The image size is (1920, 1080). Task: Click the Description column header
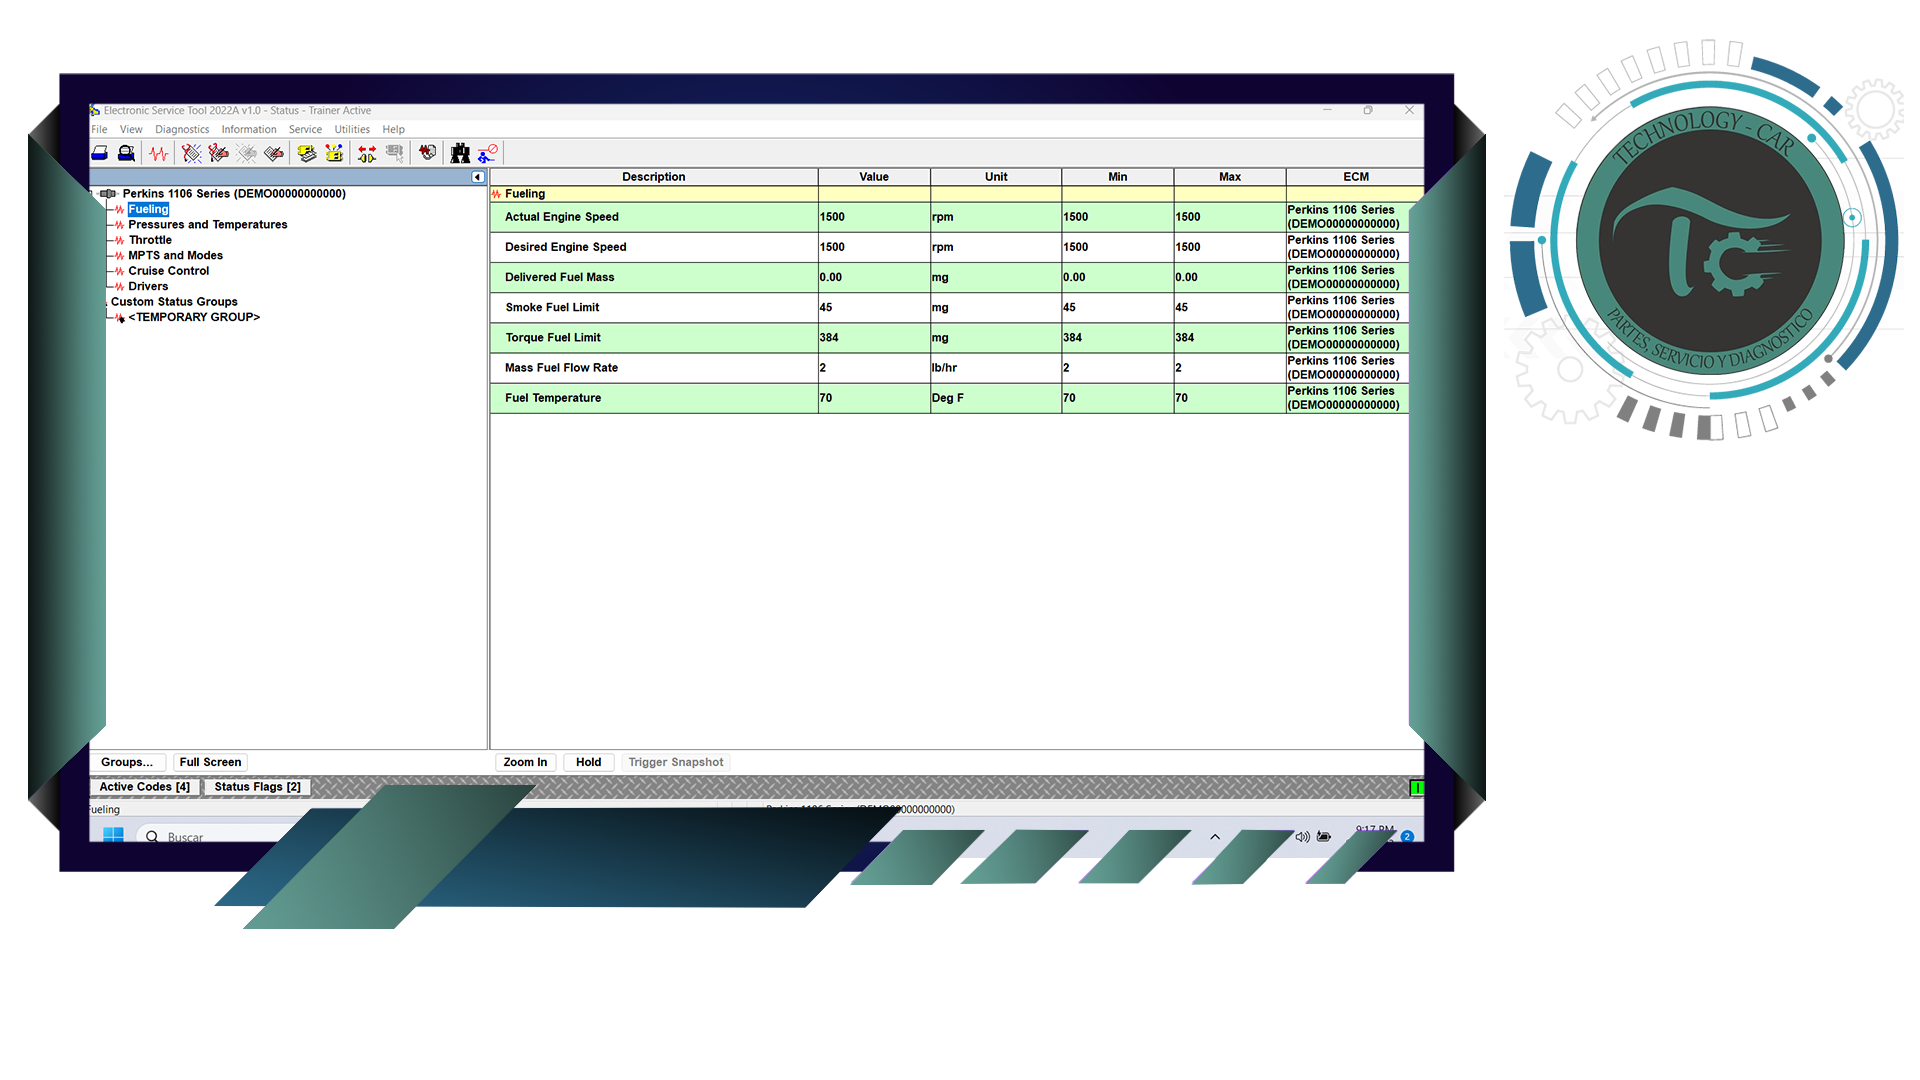[654, 177]
